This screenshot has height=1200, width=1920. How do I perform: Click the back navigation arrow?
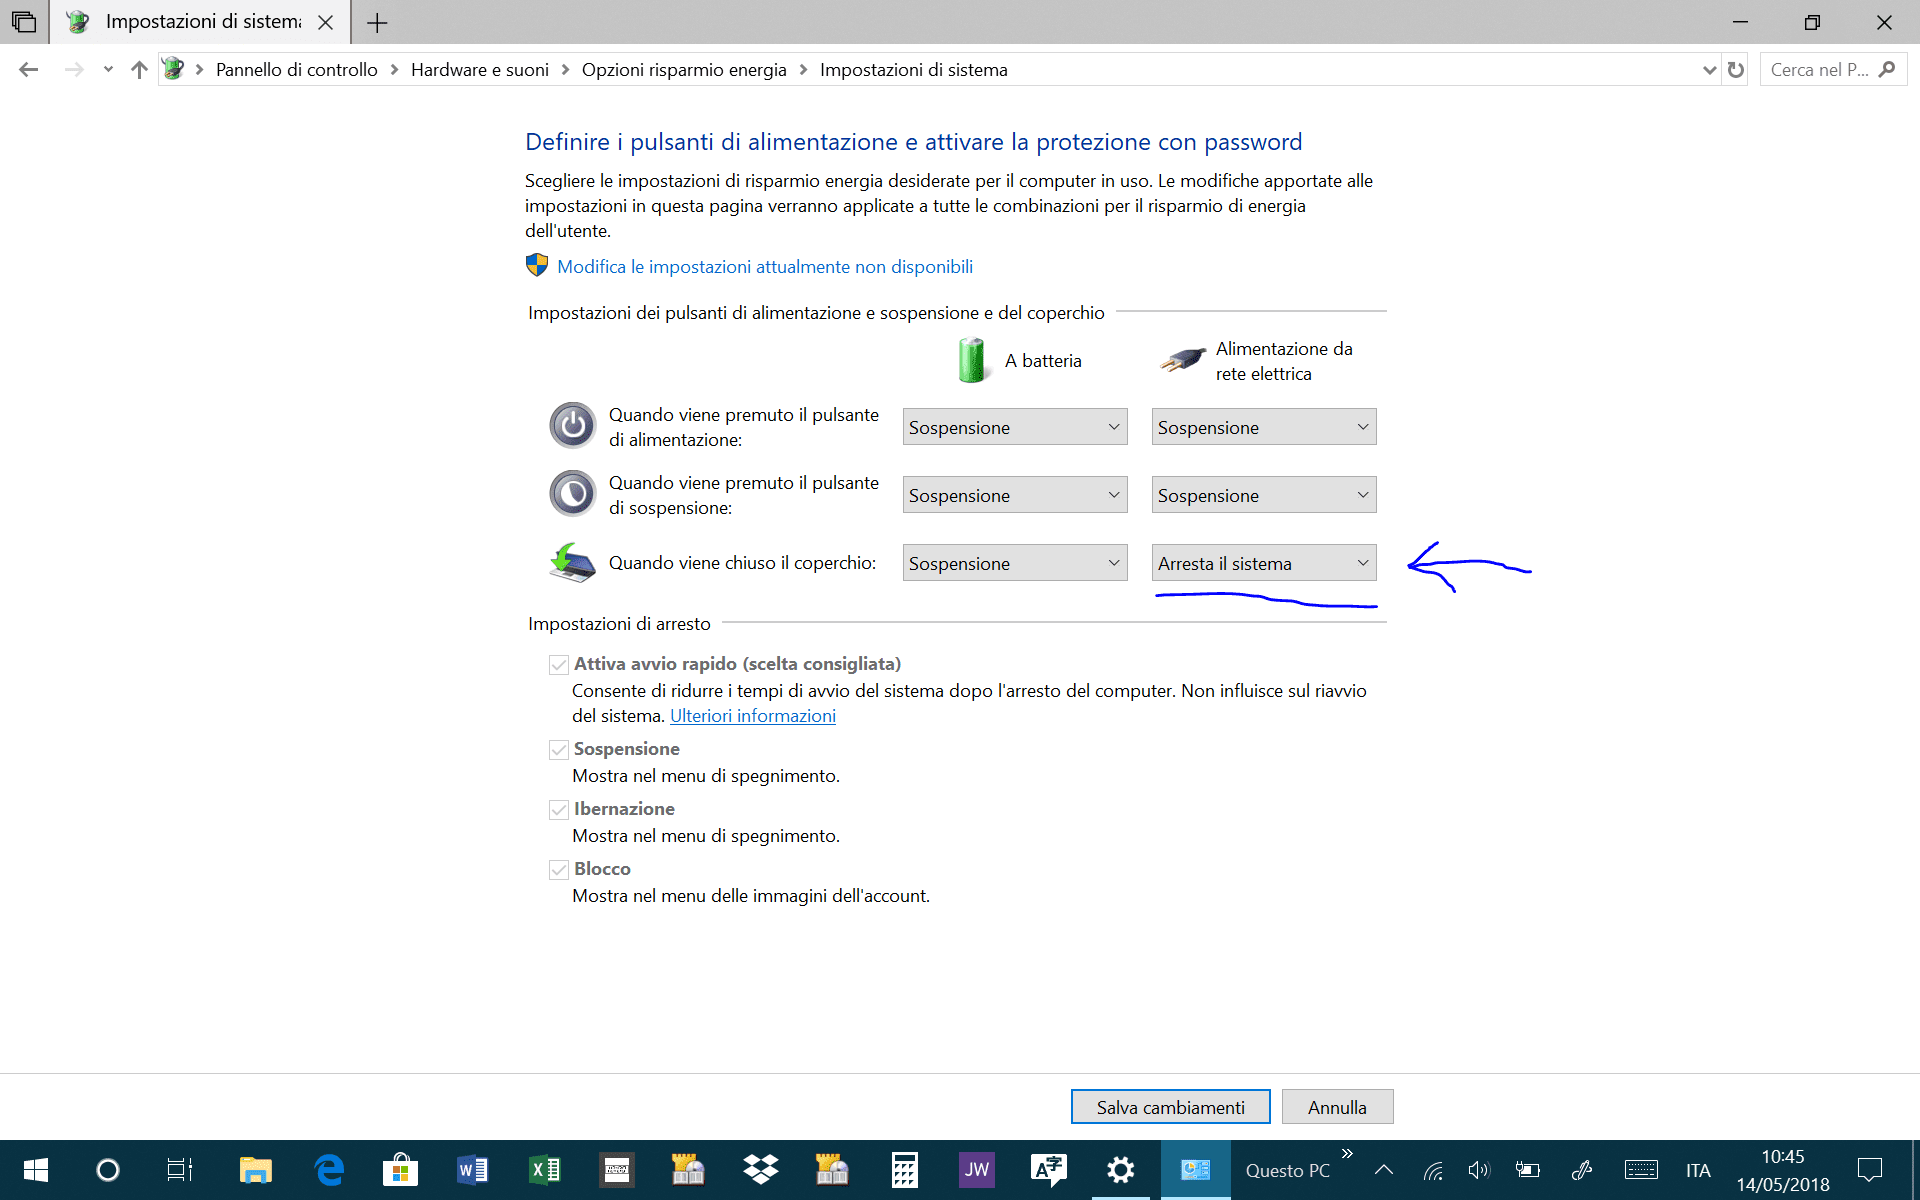point(28,69)
